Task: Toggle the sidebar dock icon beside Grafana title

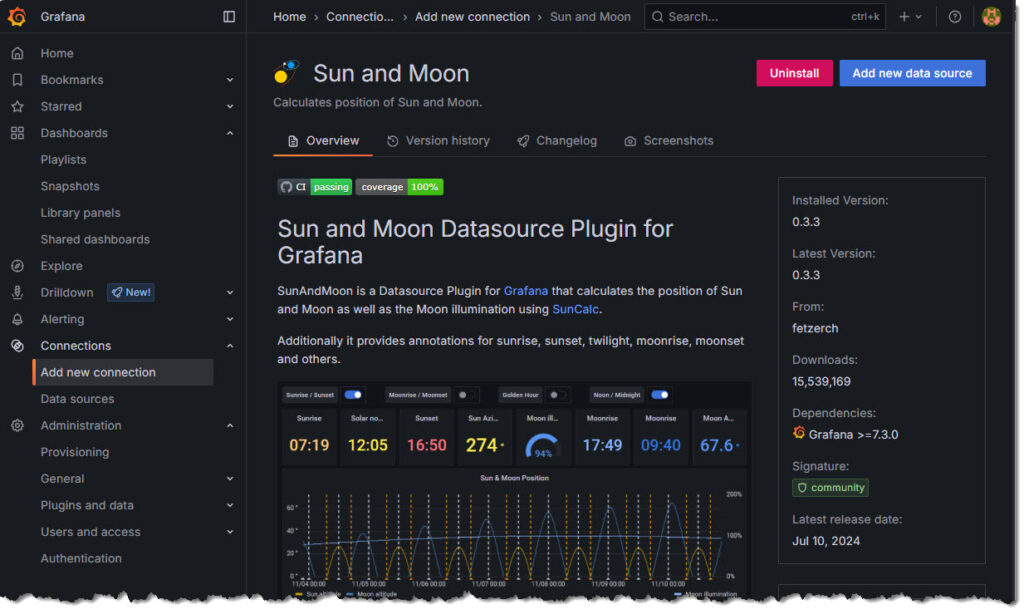Action: (x=229, y=16)
